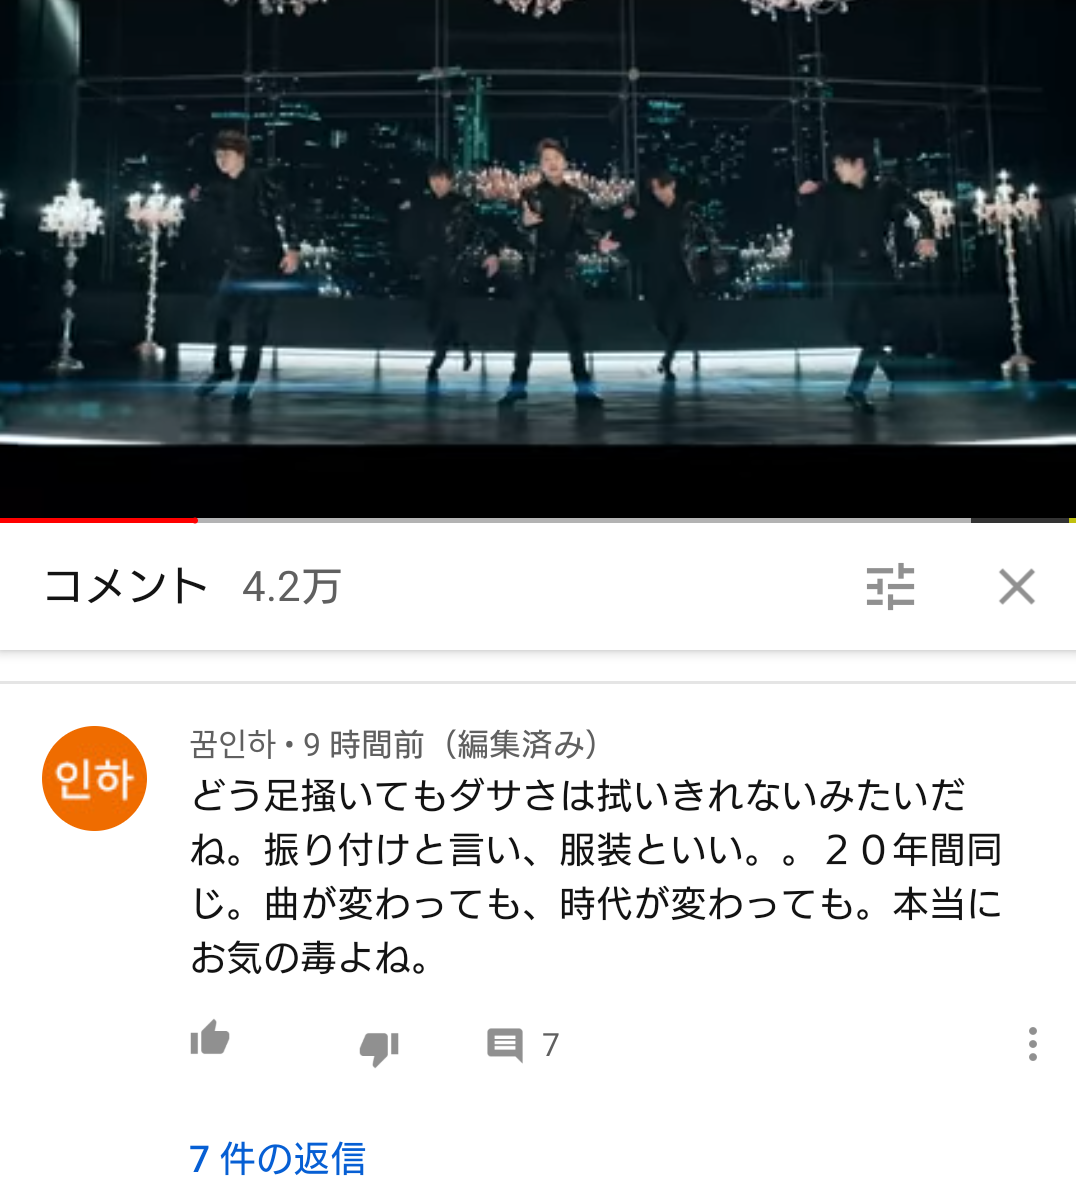Click the black letterbox below the video
Image resolution: width=1076 pixels, height=1188 pixels.
pos(538,479)
